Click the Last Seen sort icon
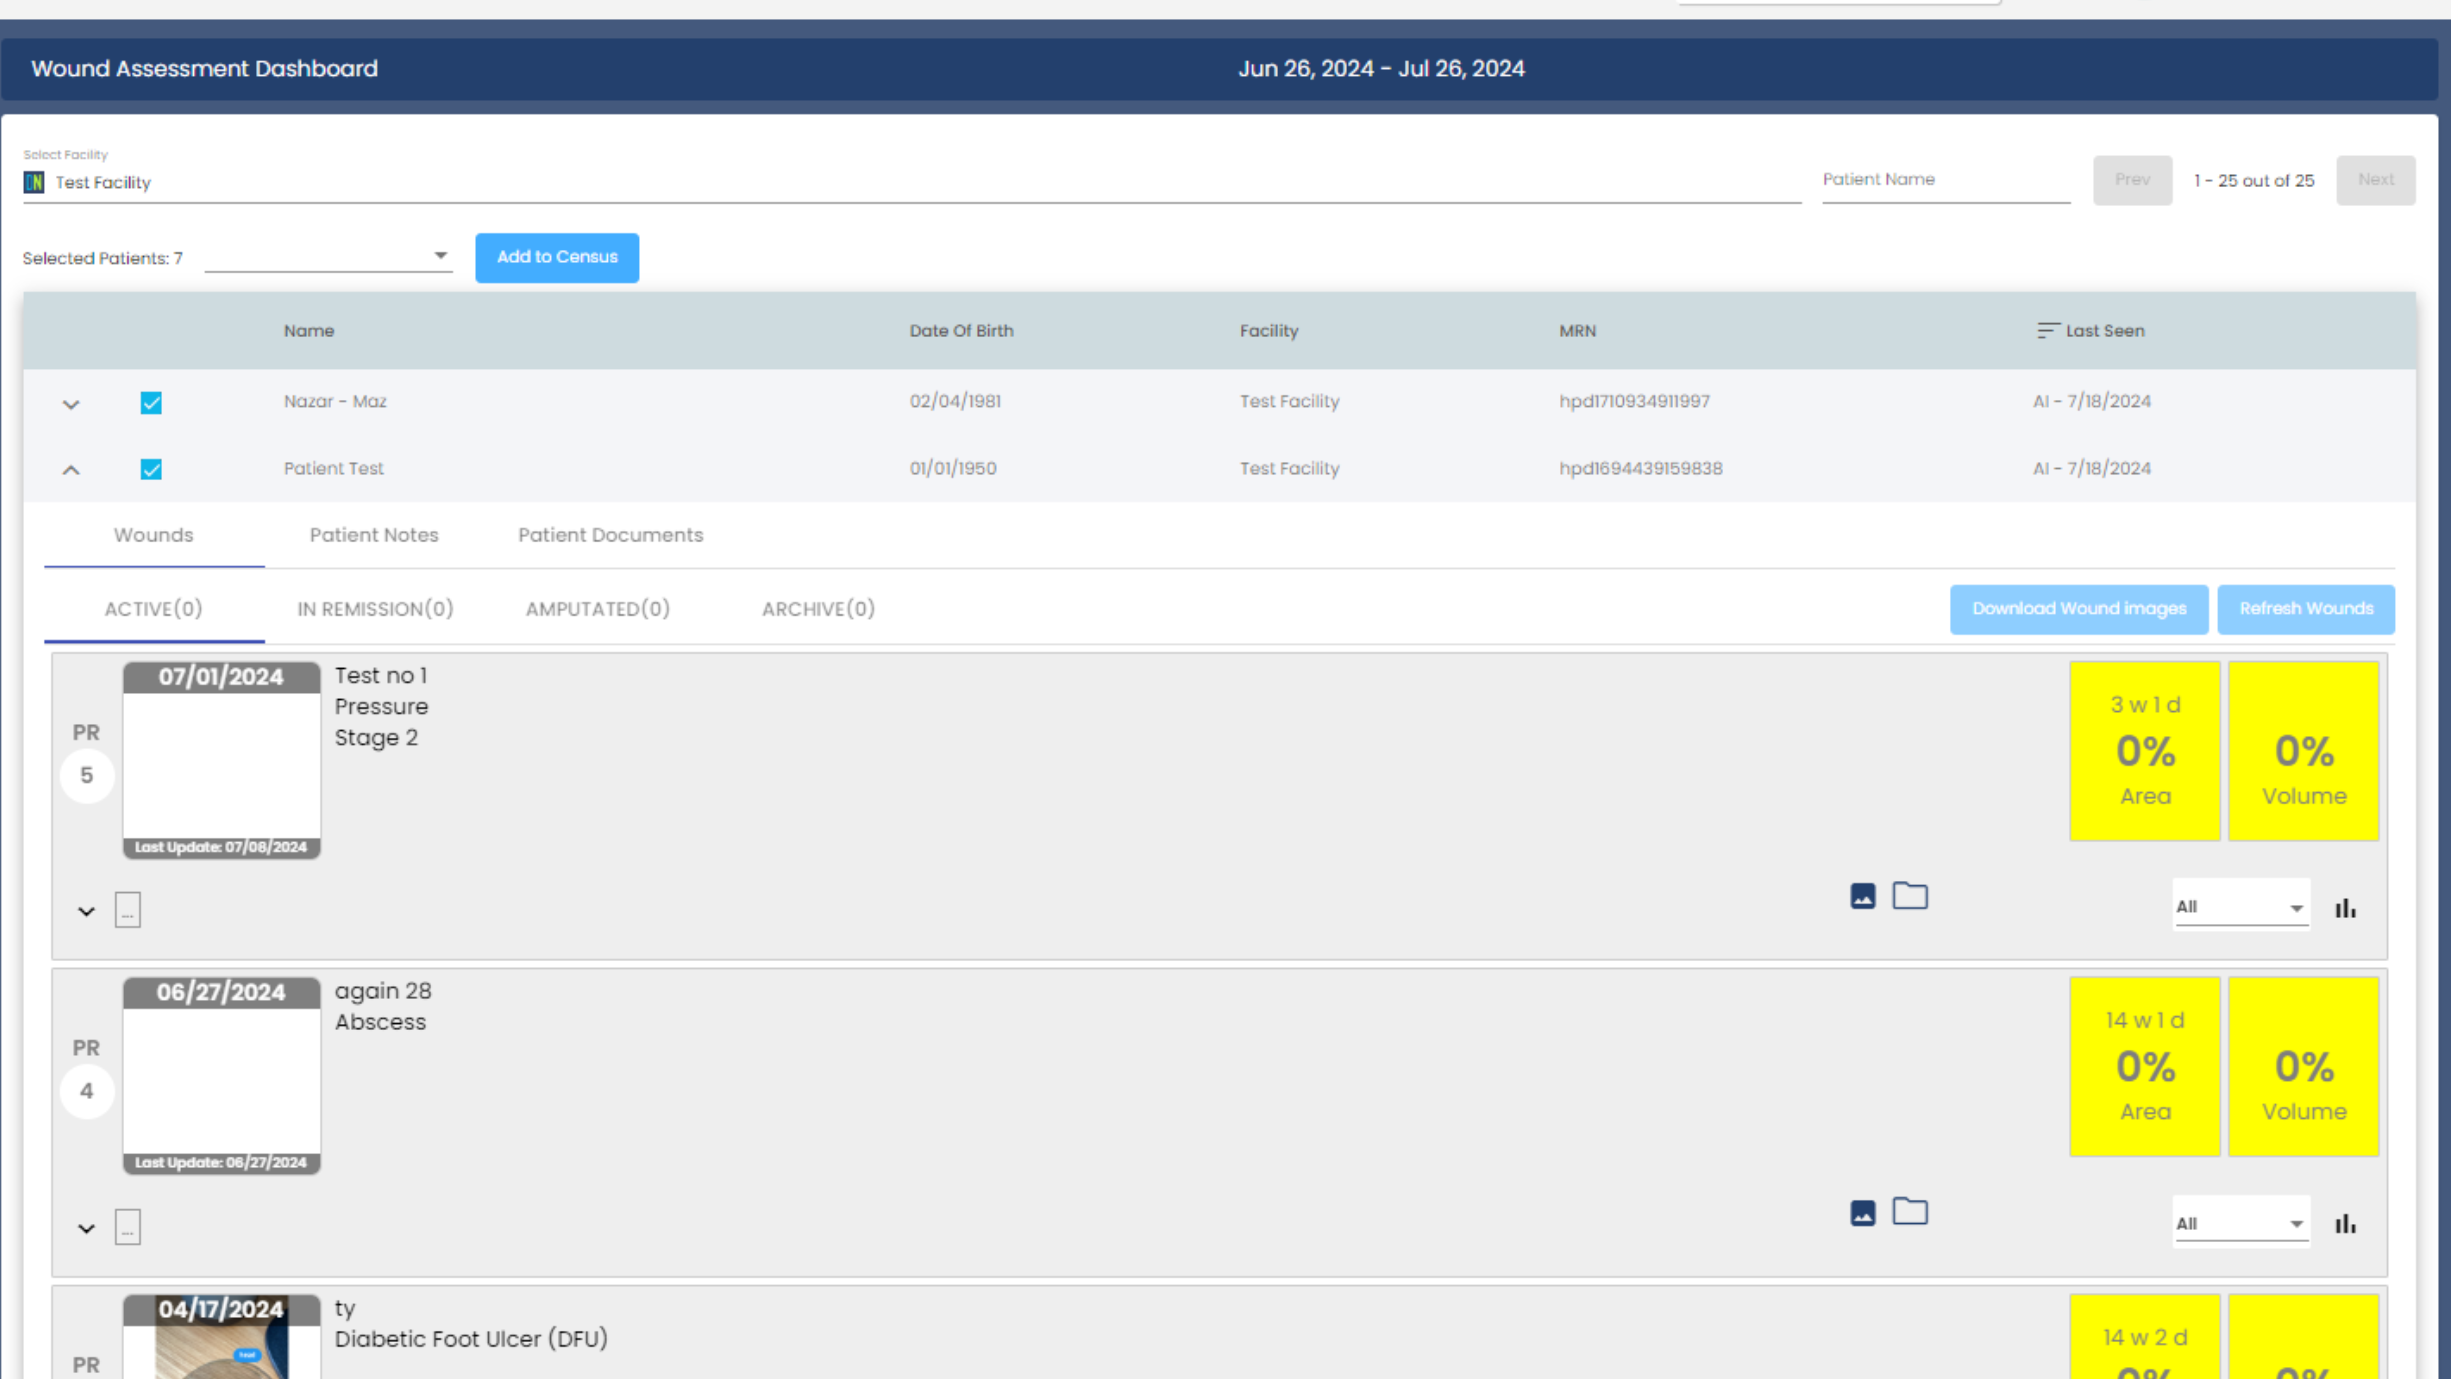The height and width of the screenshot is (1379, 2451). tap(2047, 330)
